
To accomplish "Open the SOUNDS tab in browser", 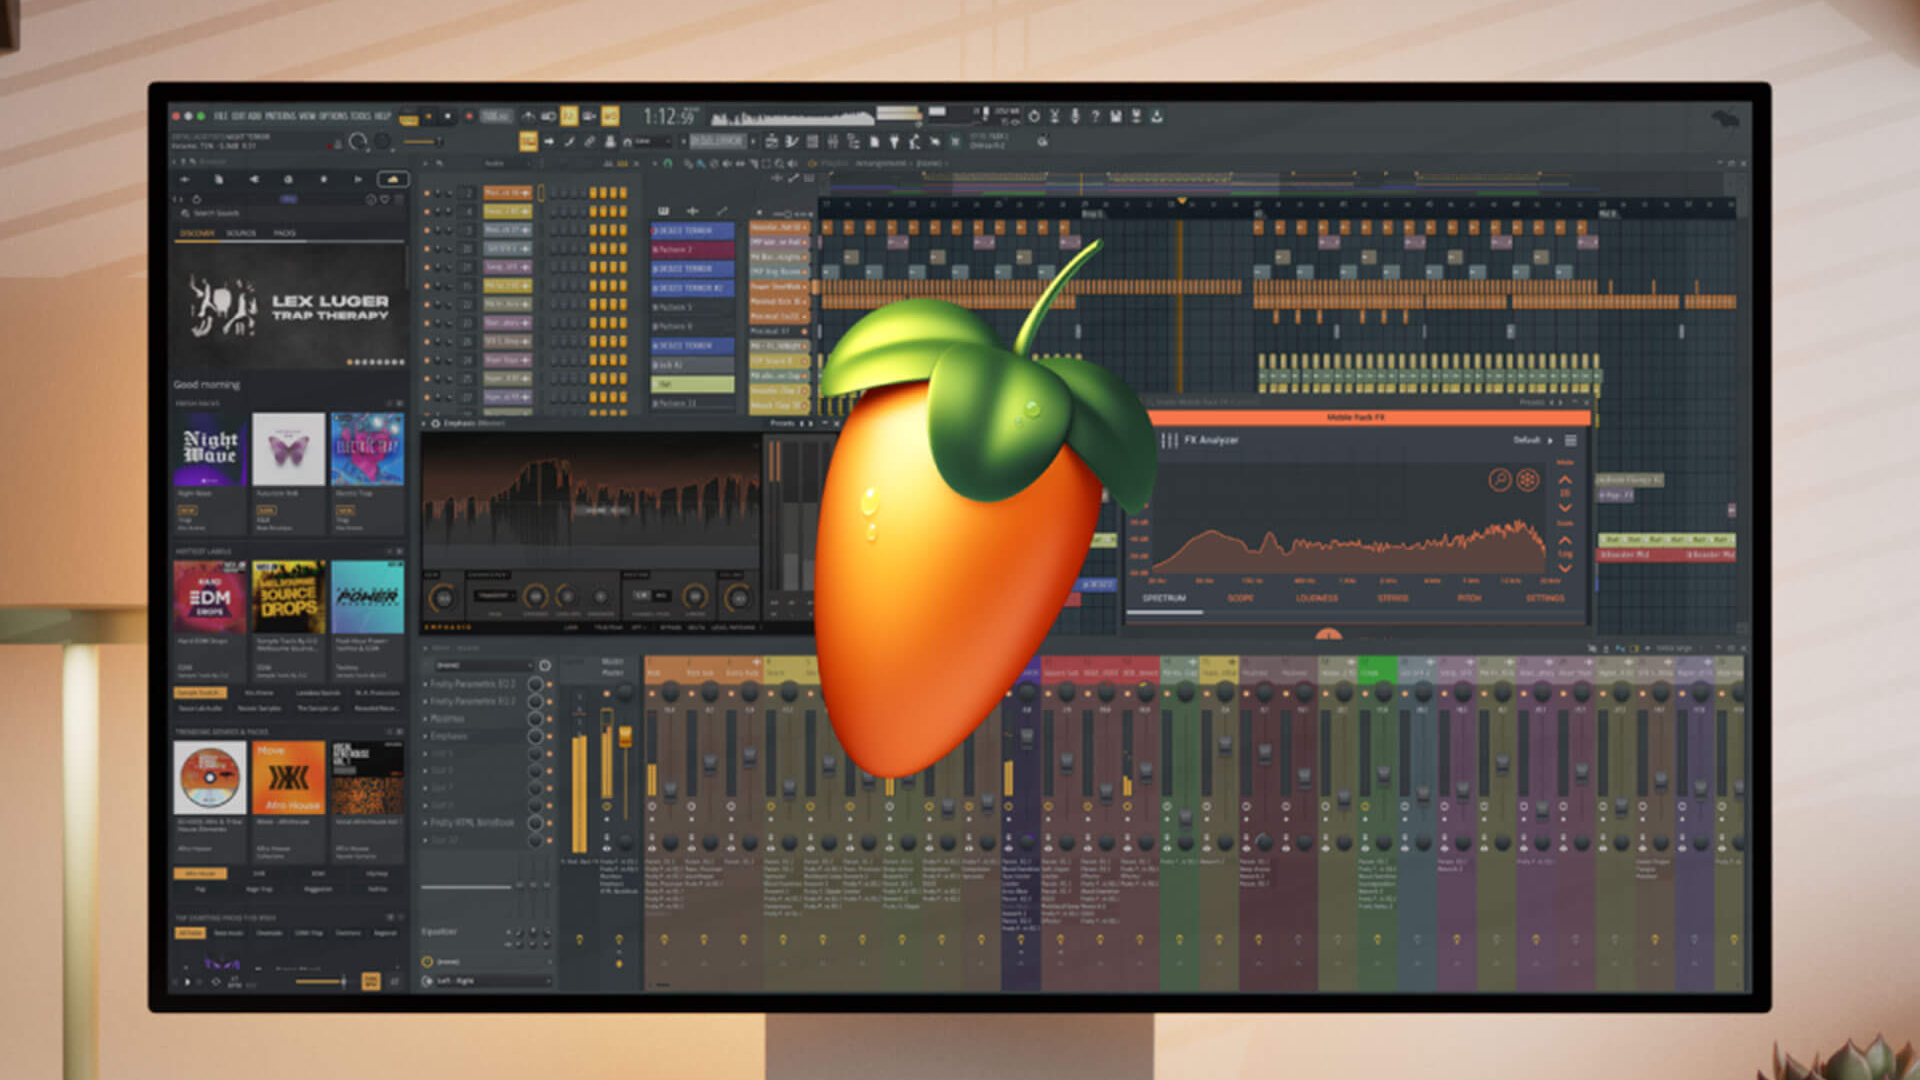I will tap(241, 233).
